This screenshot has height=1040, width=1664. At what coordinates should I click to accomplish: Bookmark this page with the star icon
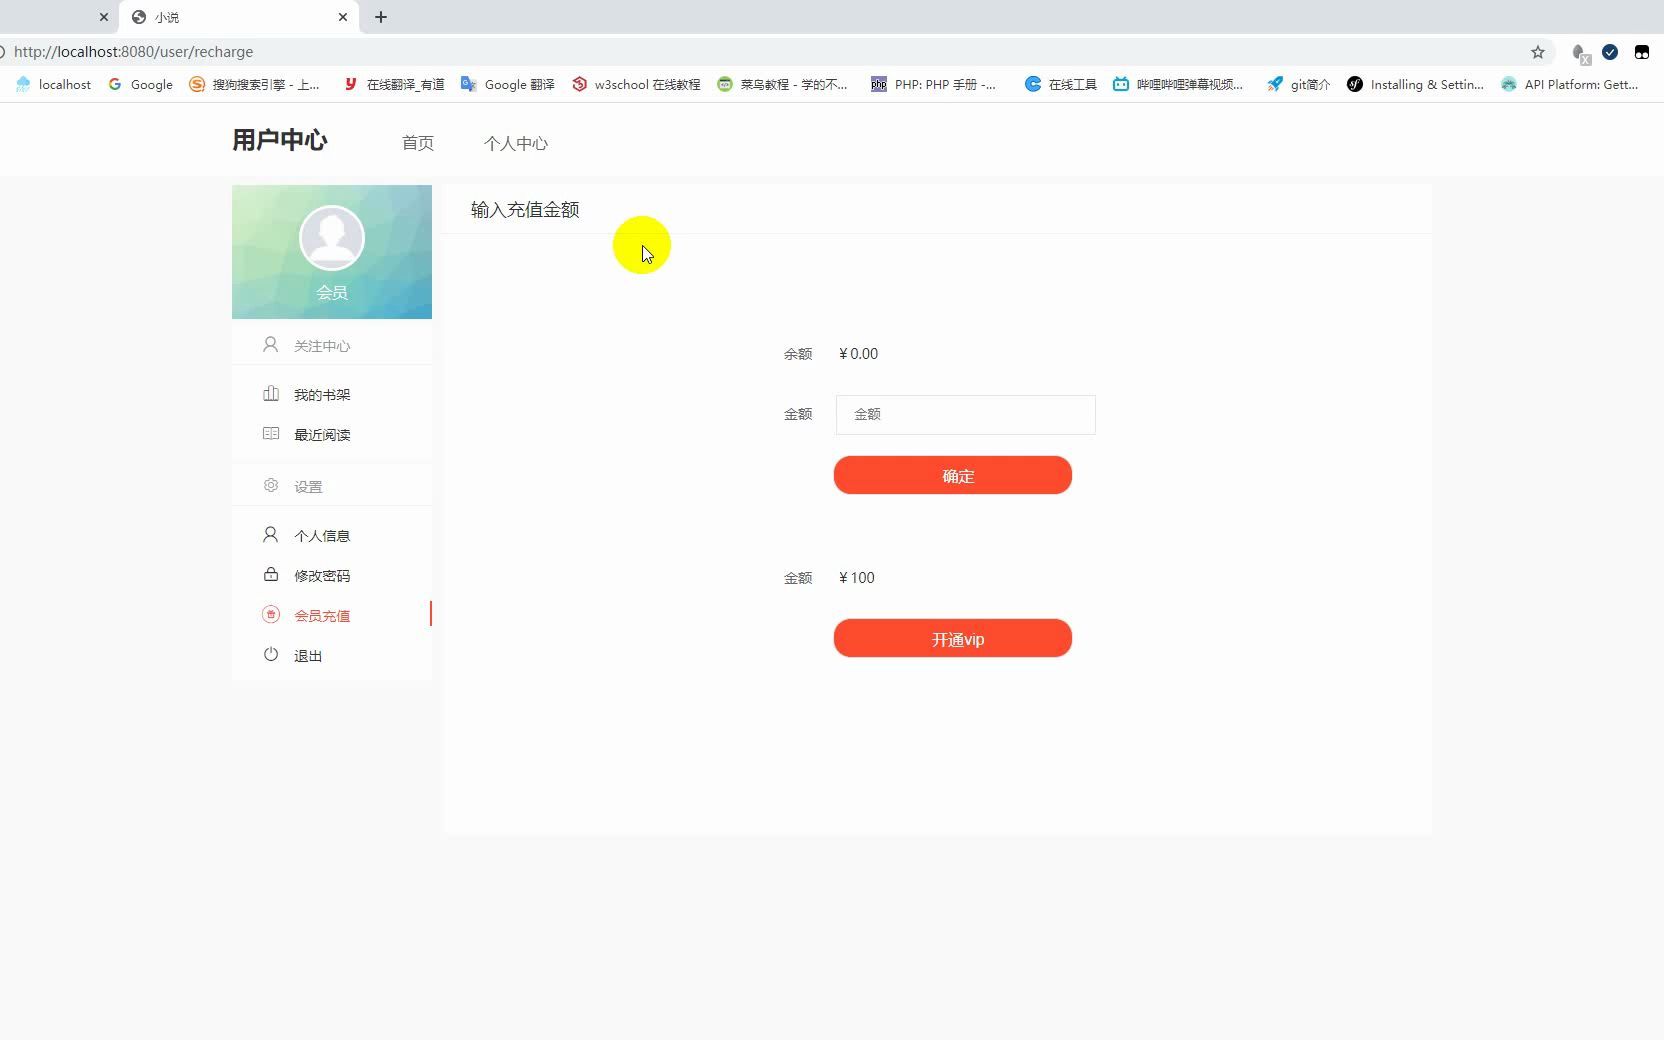[1538, 52]
